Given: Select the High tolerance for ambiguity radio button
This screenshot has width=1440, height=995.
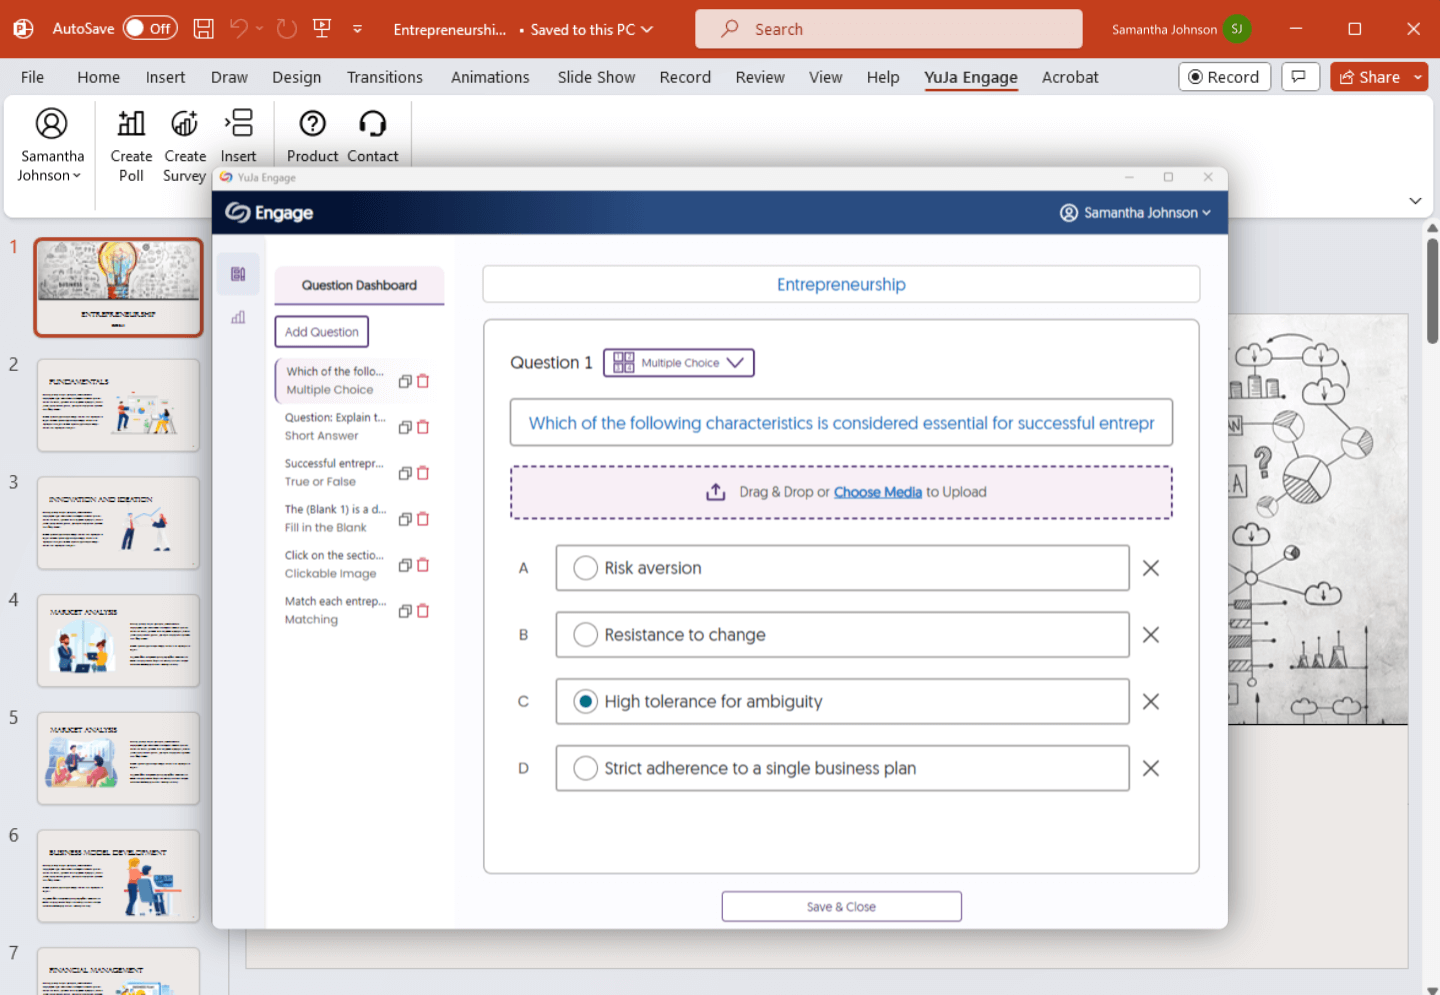Looking at the screenshot, I should click(585, 701).
